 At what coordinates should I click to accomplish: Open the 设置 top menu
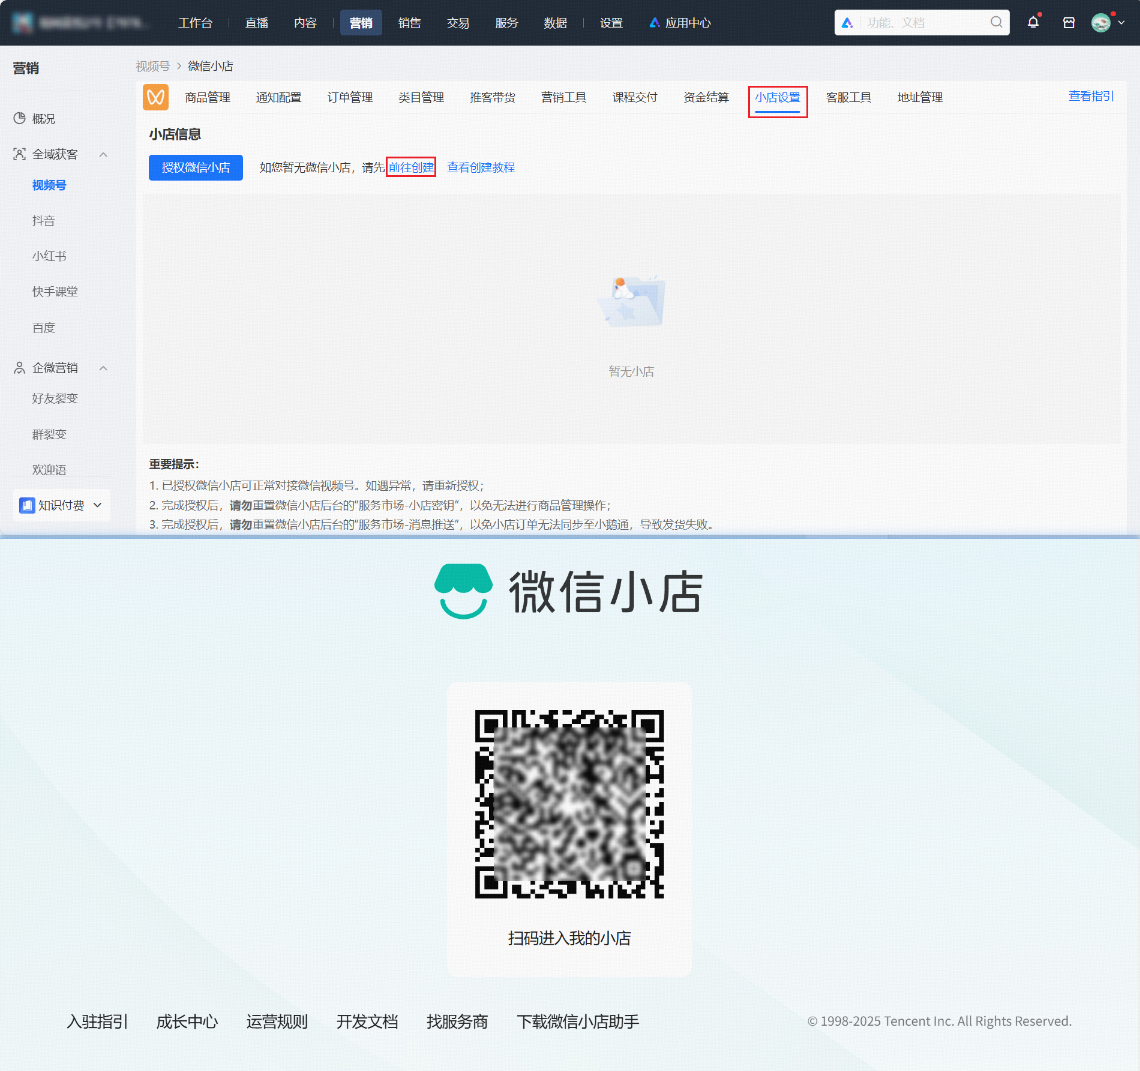pyautogui.click(x=611, y=23)
